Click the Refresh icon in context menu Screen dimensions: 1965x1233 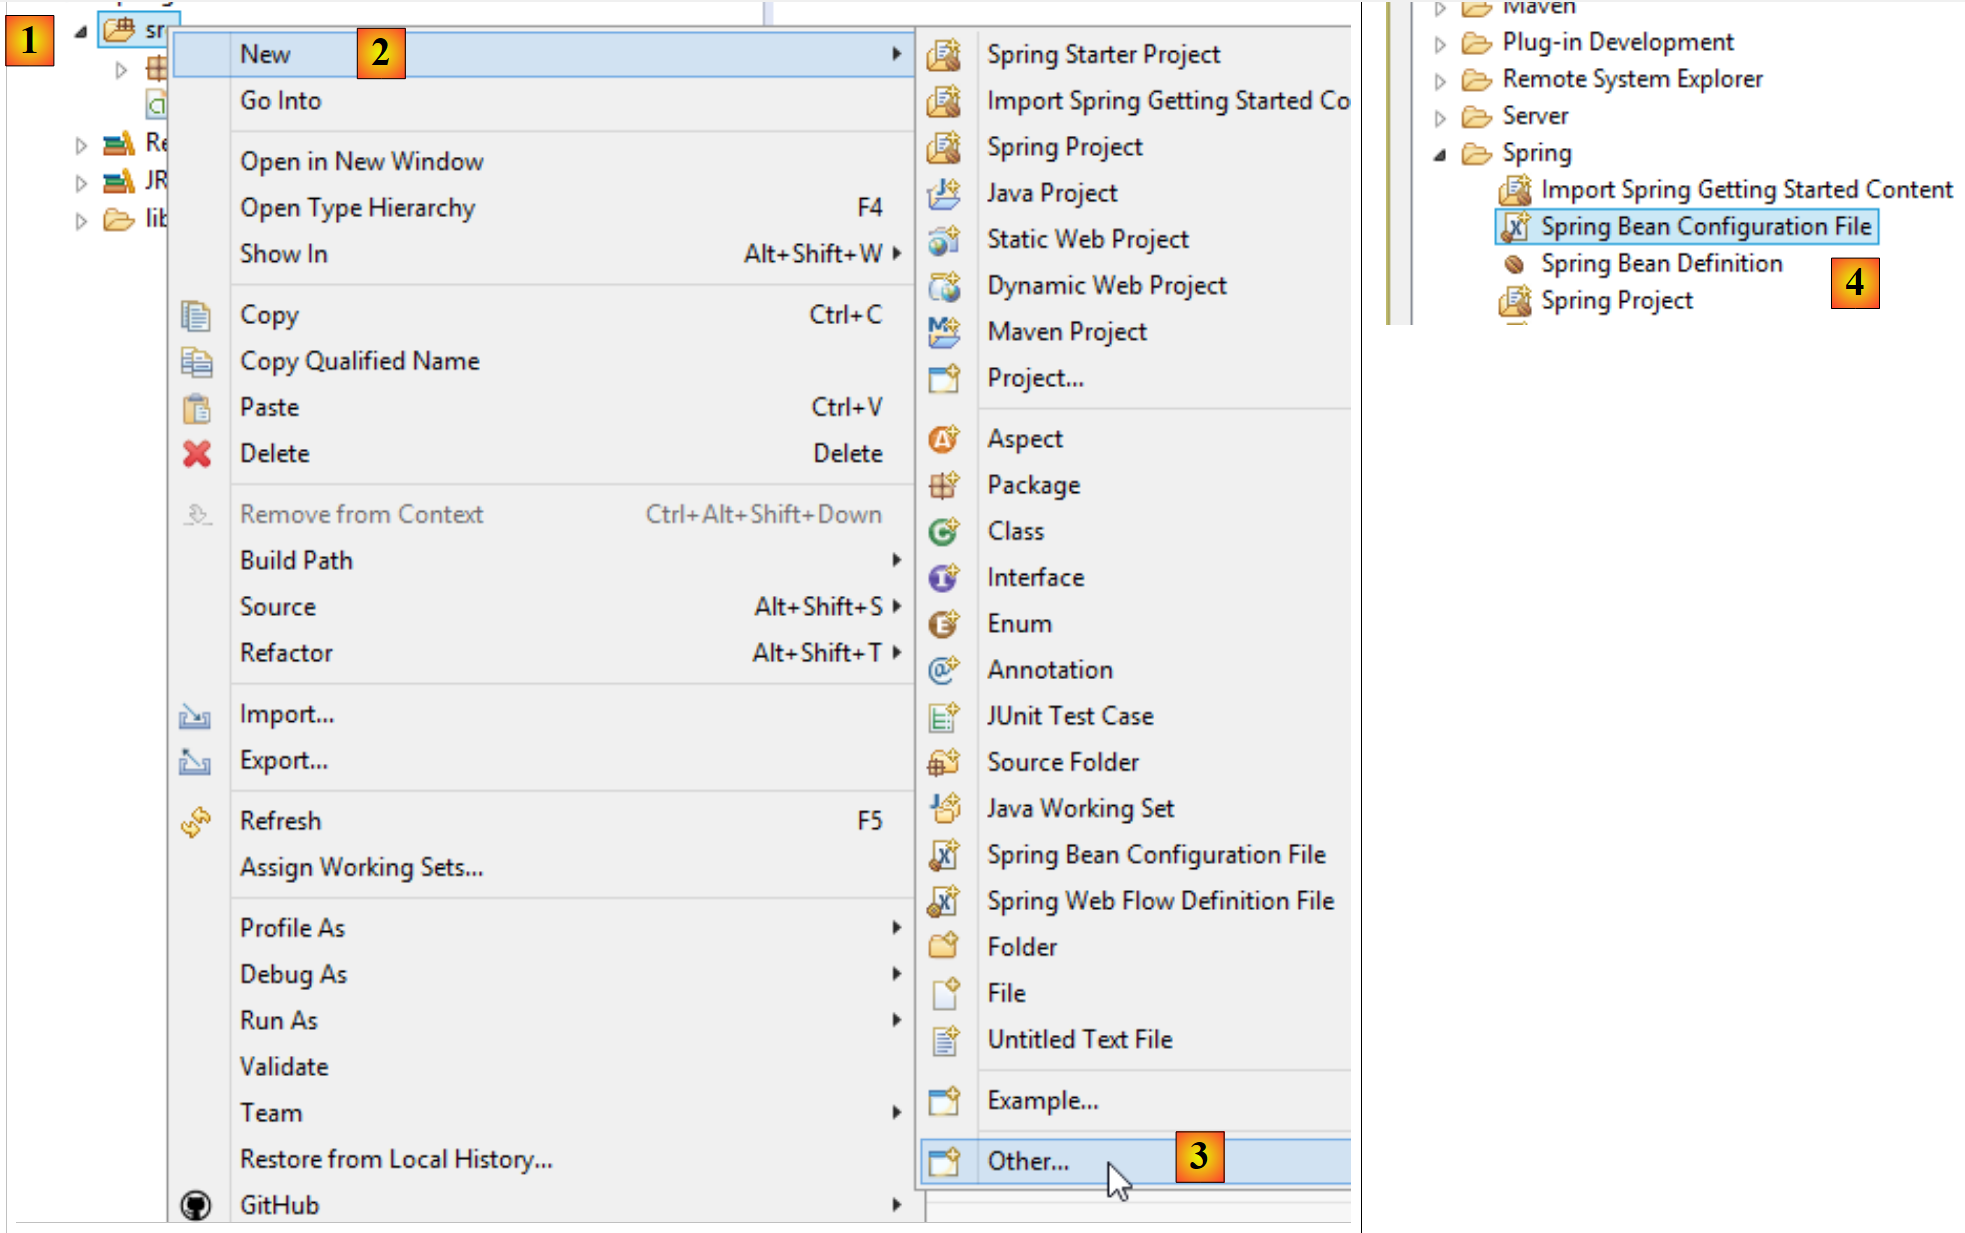[196, 821]
